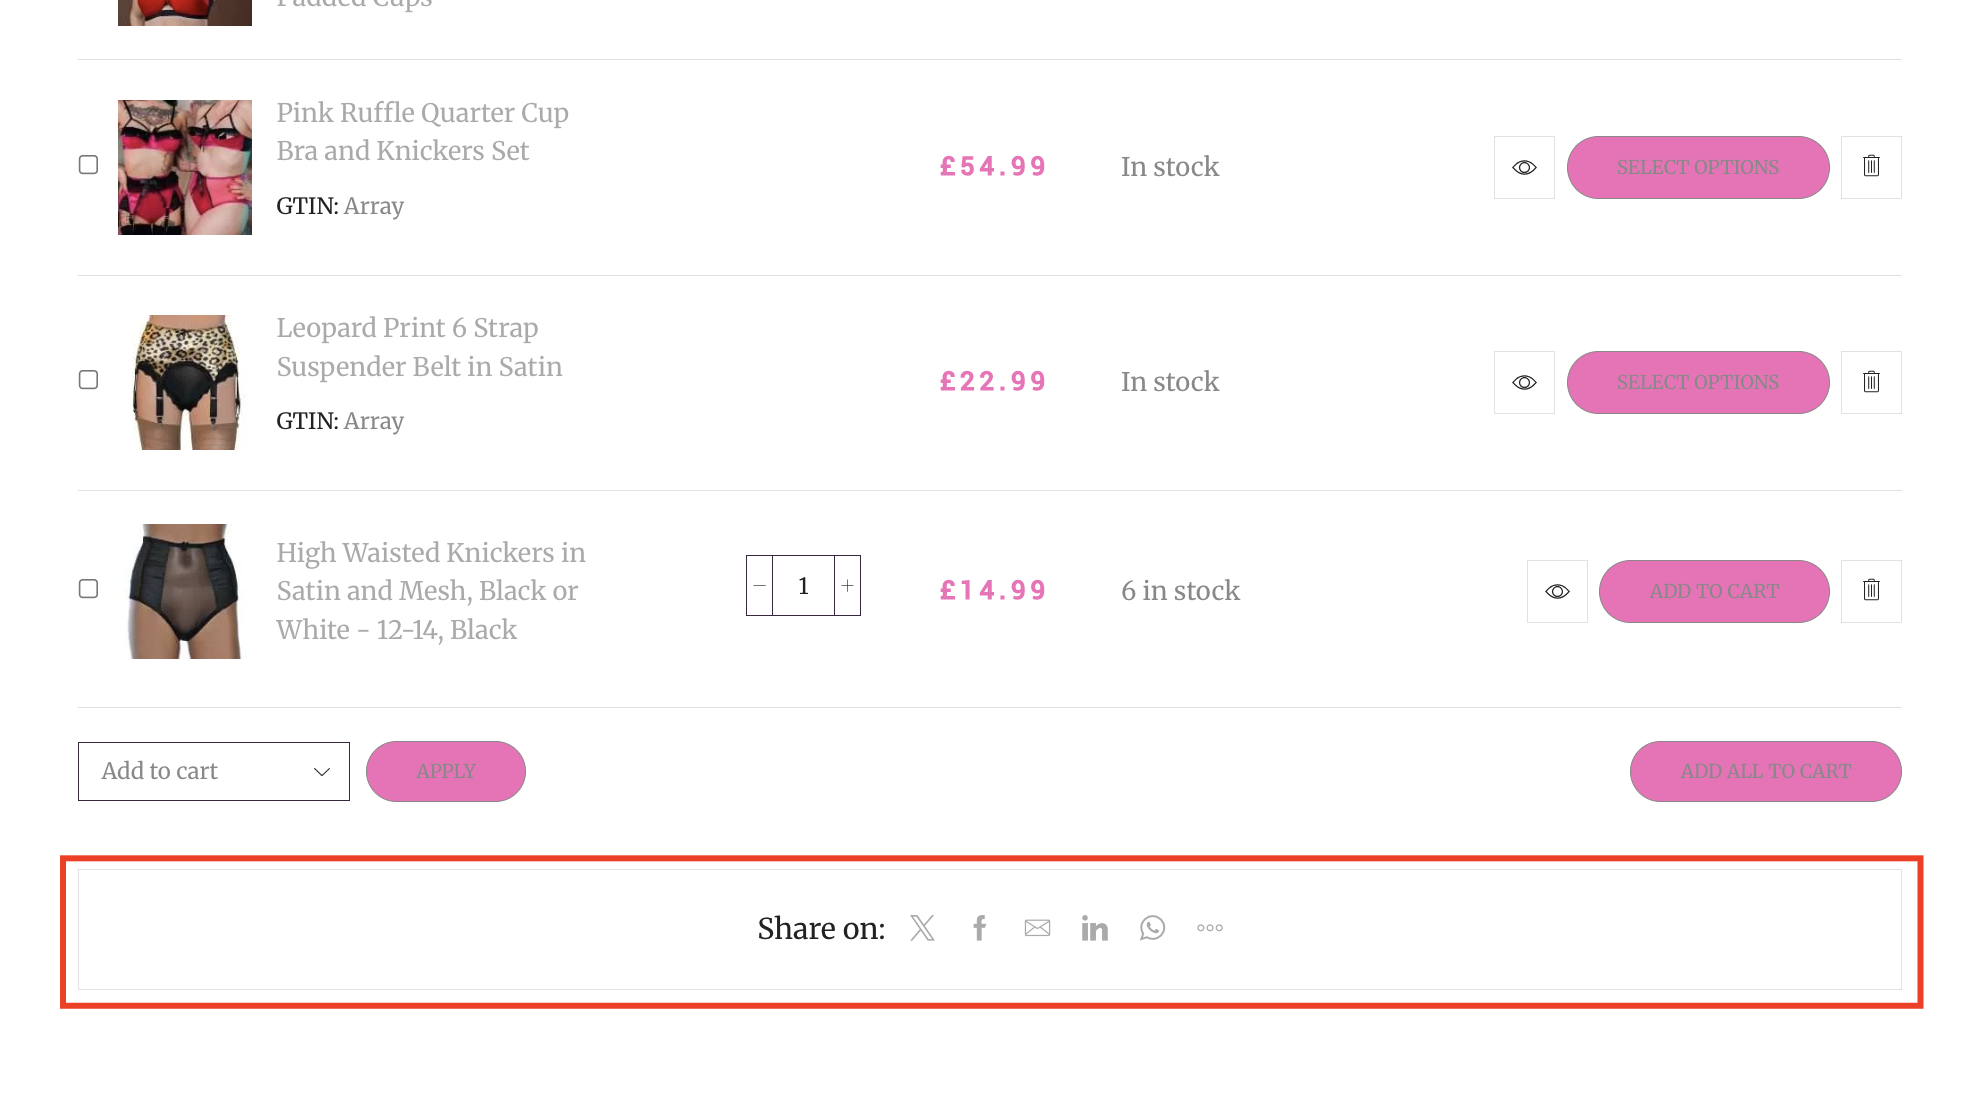Tick the checkbox for Pink Ruffle Bra set

point(89,165)
